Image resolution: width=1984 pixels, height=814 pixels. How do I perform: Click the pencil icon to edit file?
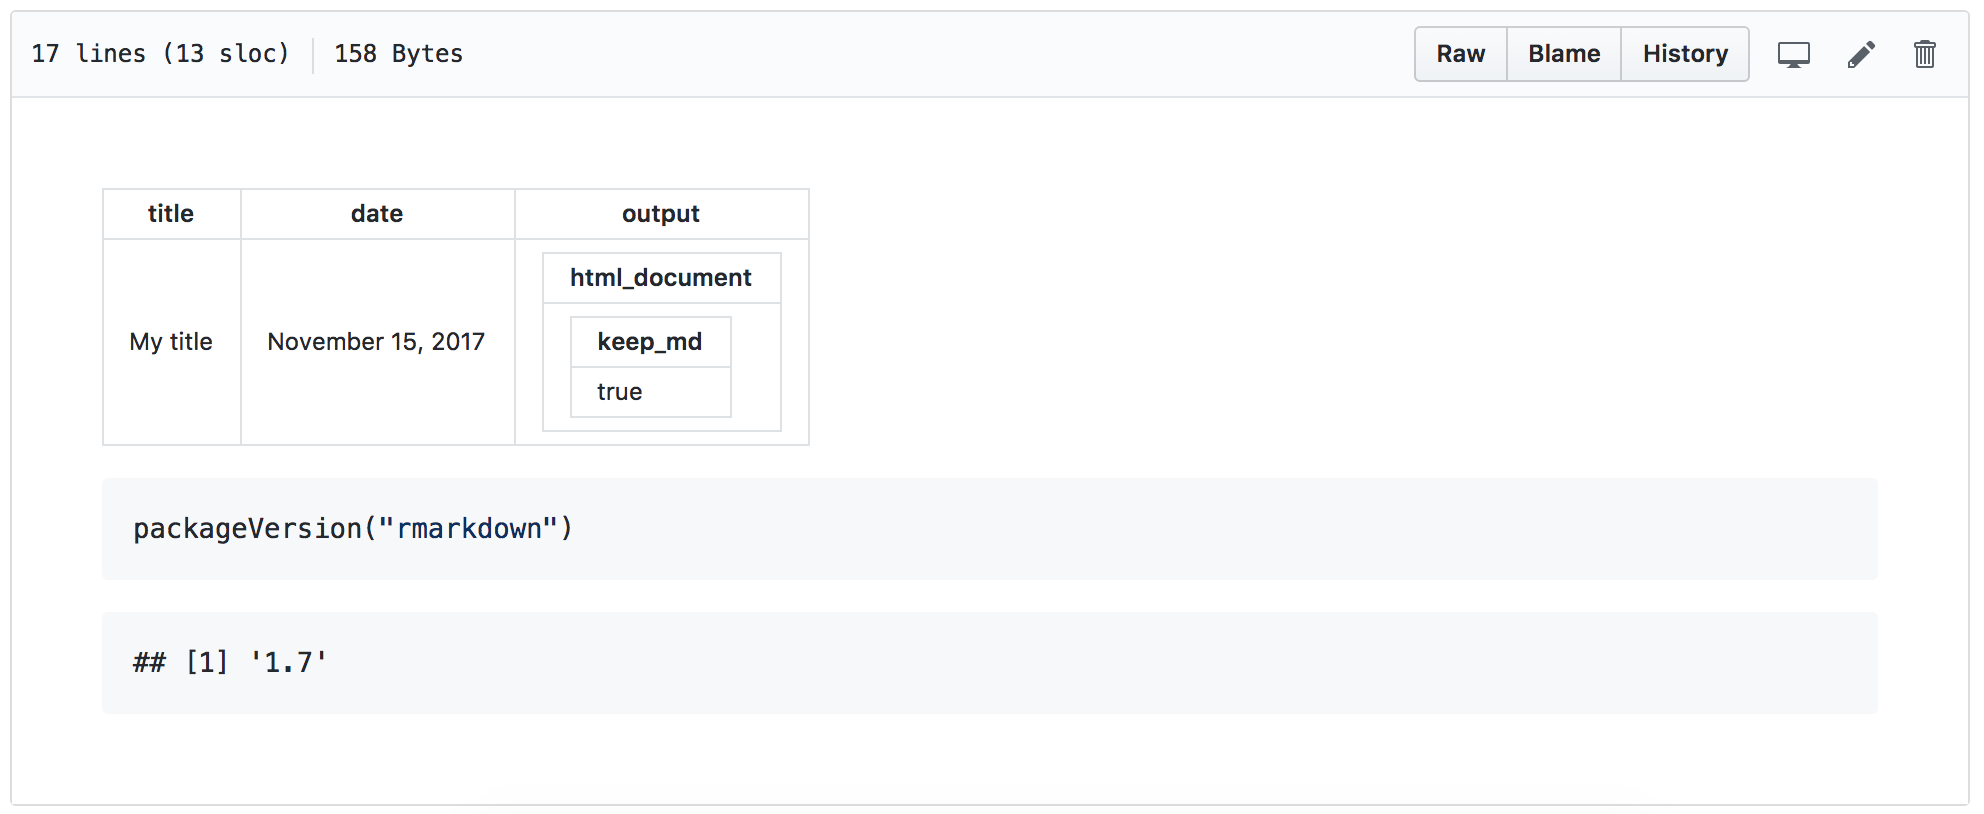1861,54
